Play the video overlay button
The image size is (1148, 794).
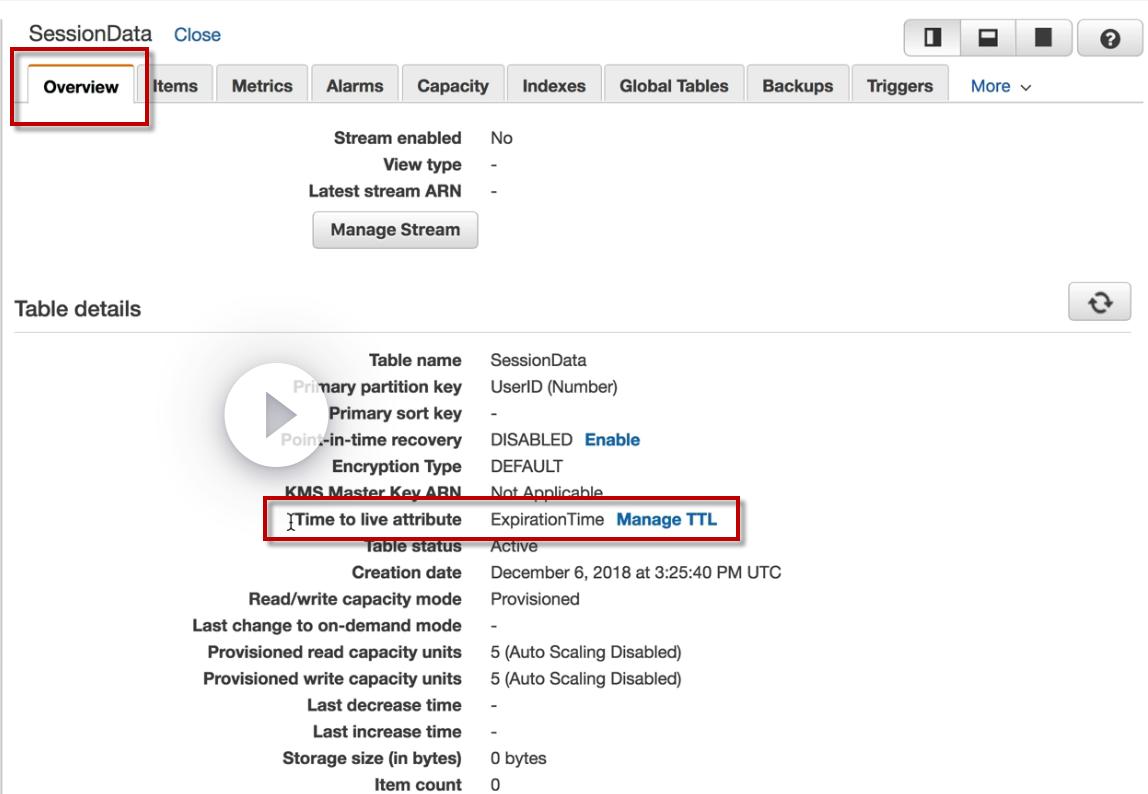[276, 415]
